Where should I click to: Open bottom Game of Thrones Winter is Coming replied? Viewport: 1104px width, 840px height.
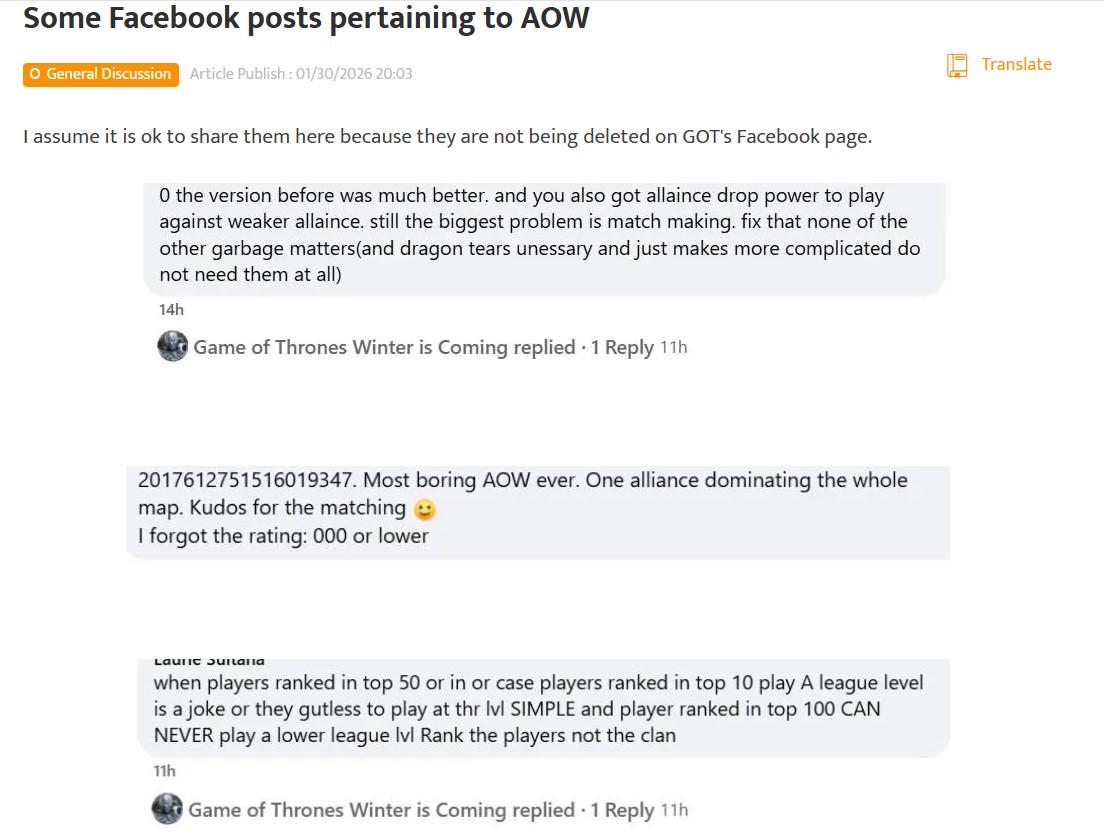pyautogui.click(x=381, y=810)
